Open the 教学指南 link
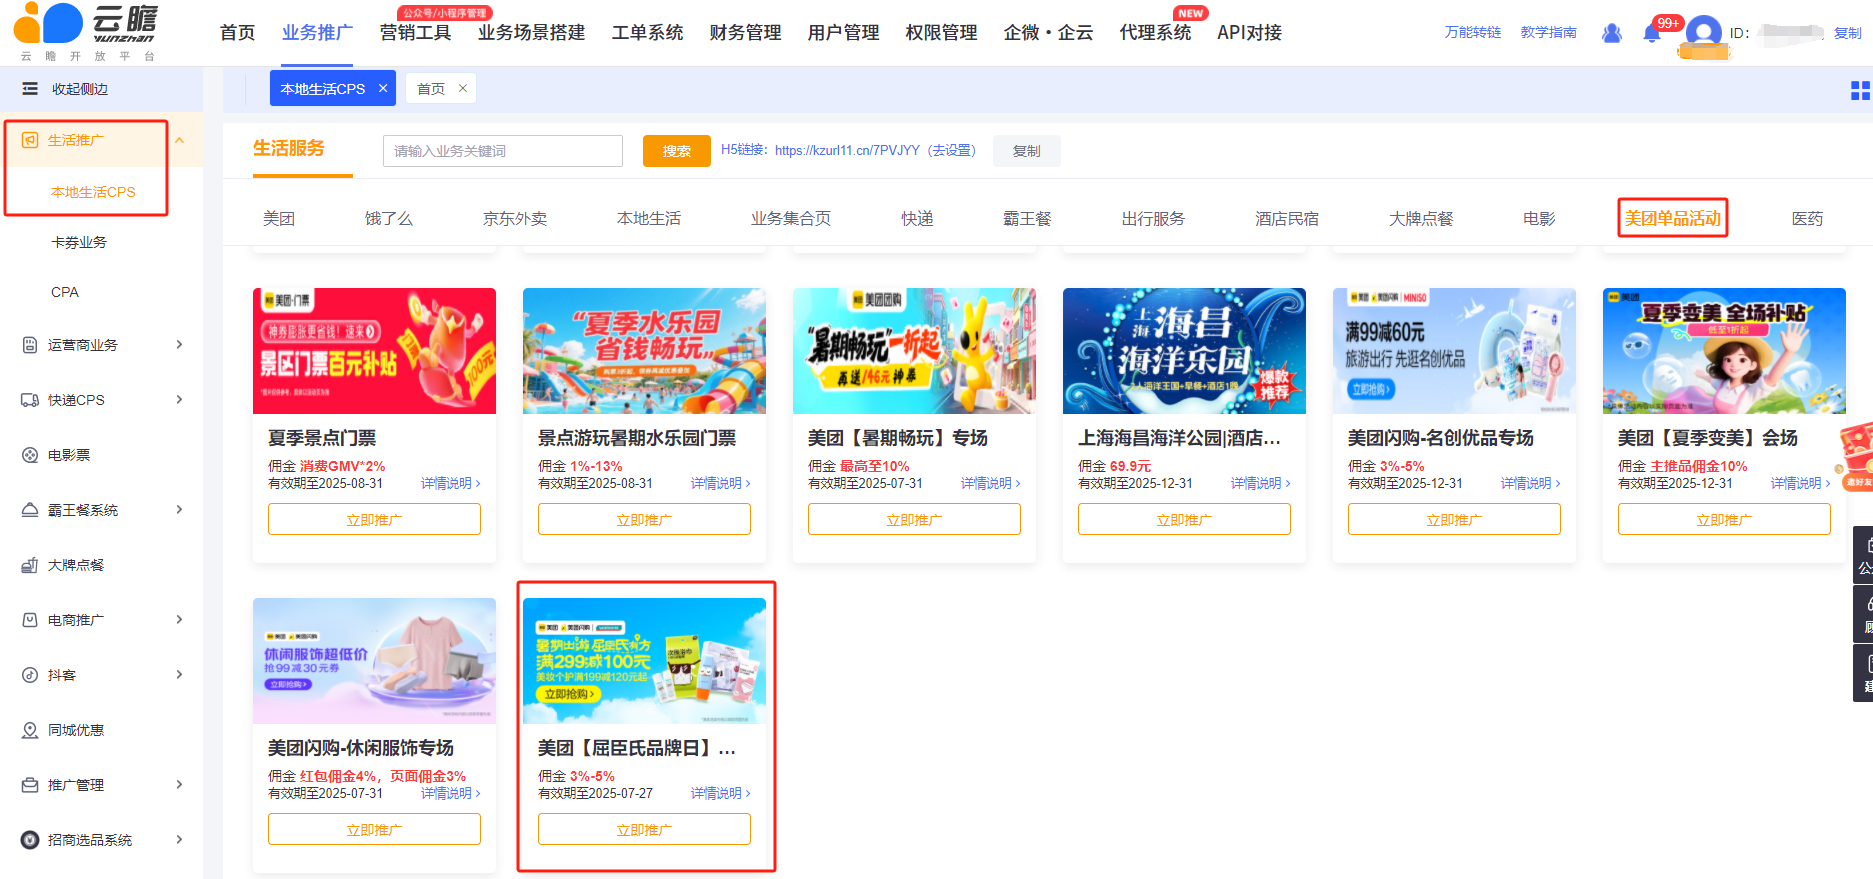The height and width of the screenshot is (879, 1873). pyautogui.click(x=1549, y=33)
